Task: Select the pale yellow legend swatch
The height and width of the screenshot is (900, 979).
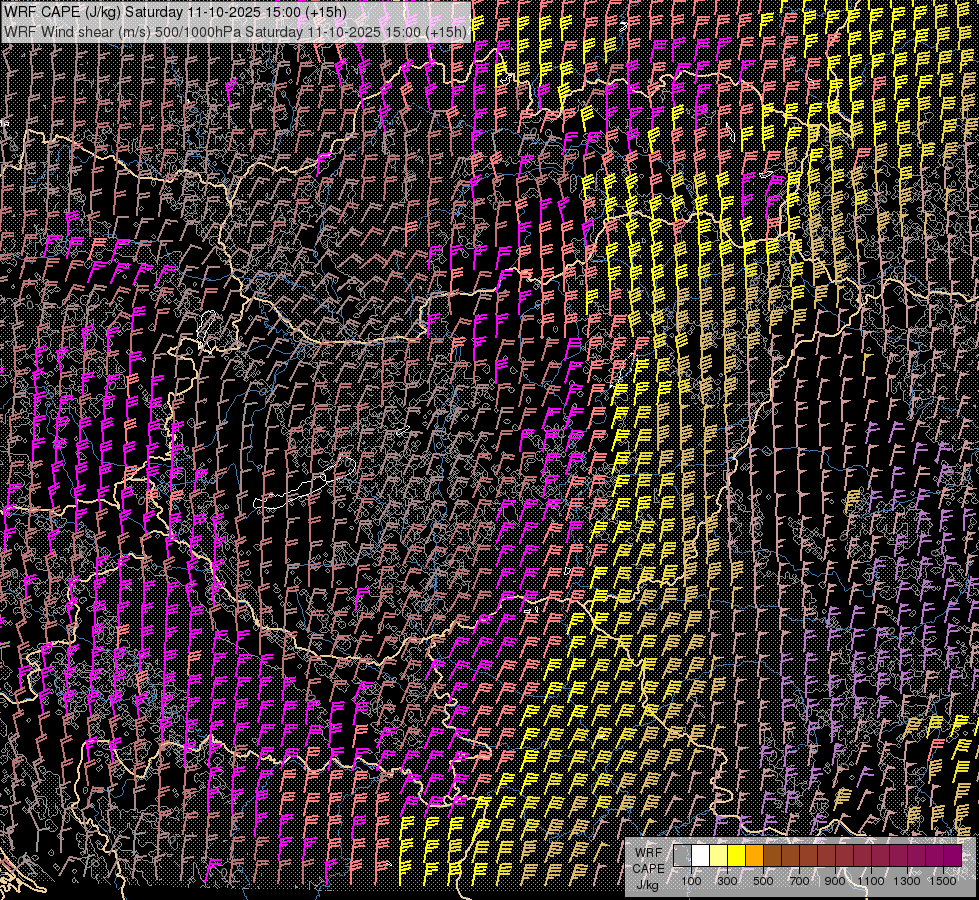Action: (719, 856)
